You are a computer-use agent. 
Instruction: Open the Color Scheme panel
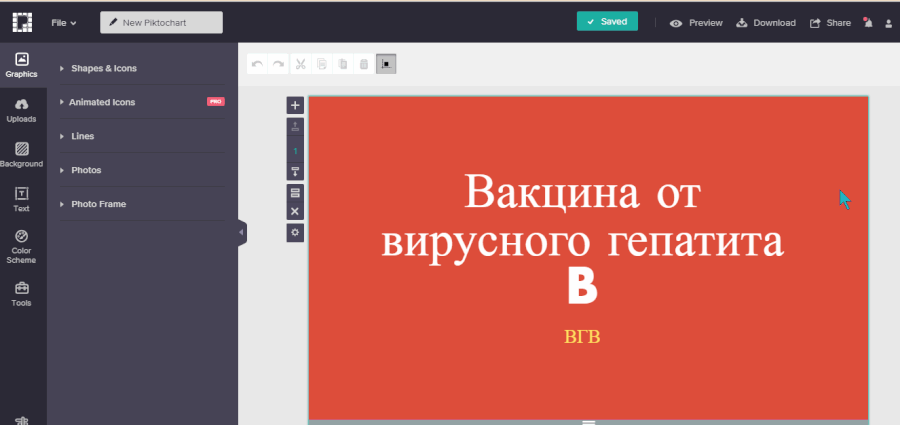pos(22,245)
